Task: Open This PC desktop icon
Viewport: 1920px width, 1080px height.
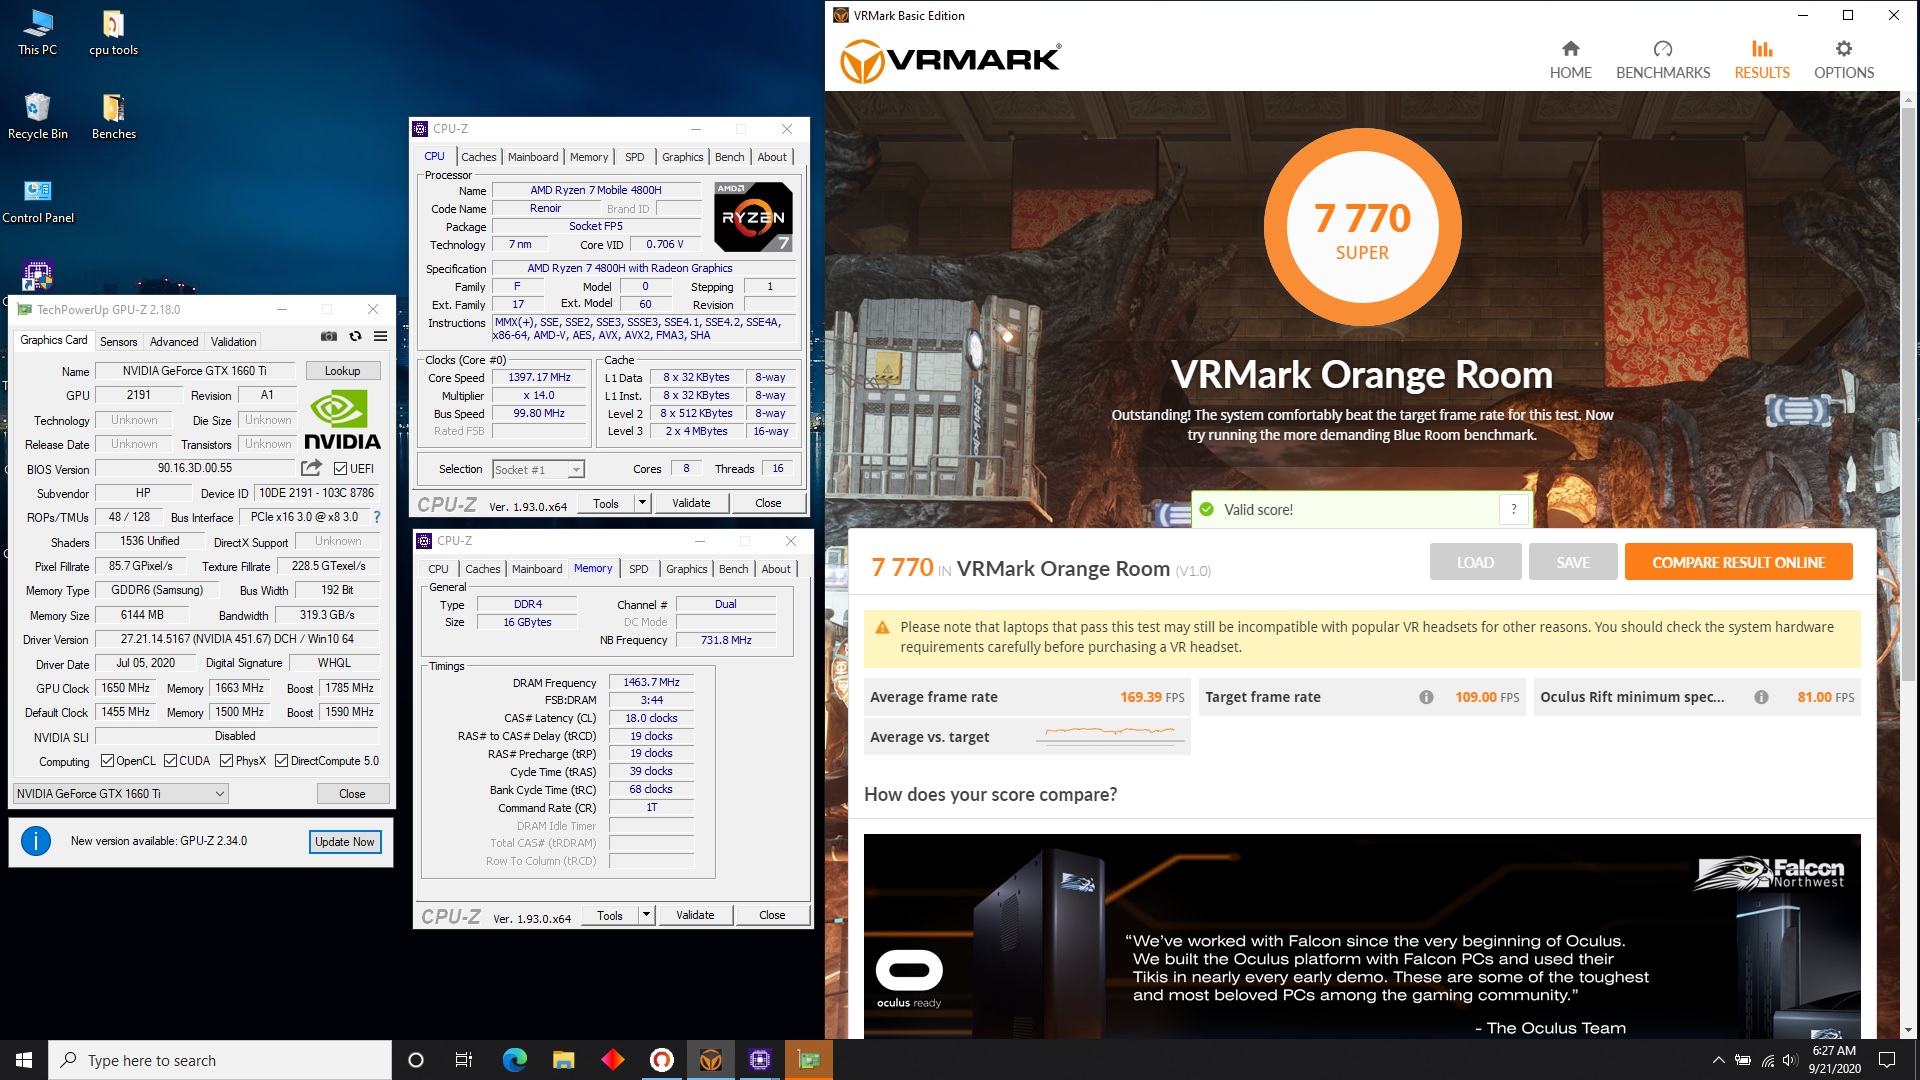Action: [x=37, y=33]
